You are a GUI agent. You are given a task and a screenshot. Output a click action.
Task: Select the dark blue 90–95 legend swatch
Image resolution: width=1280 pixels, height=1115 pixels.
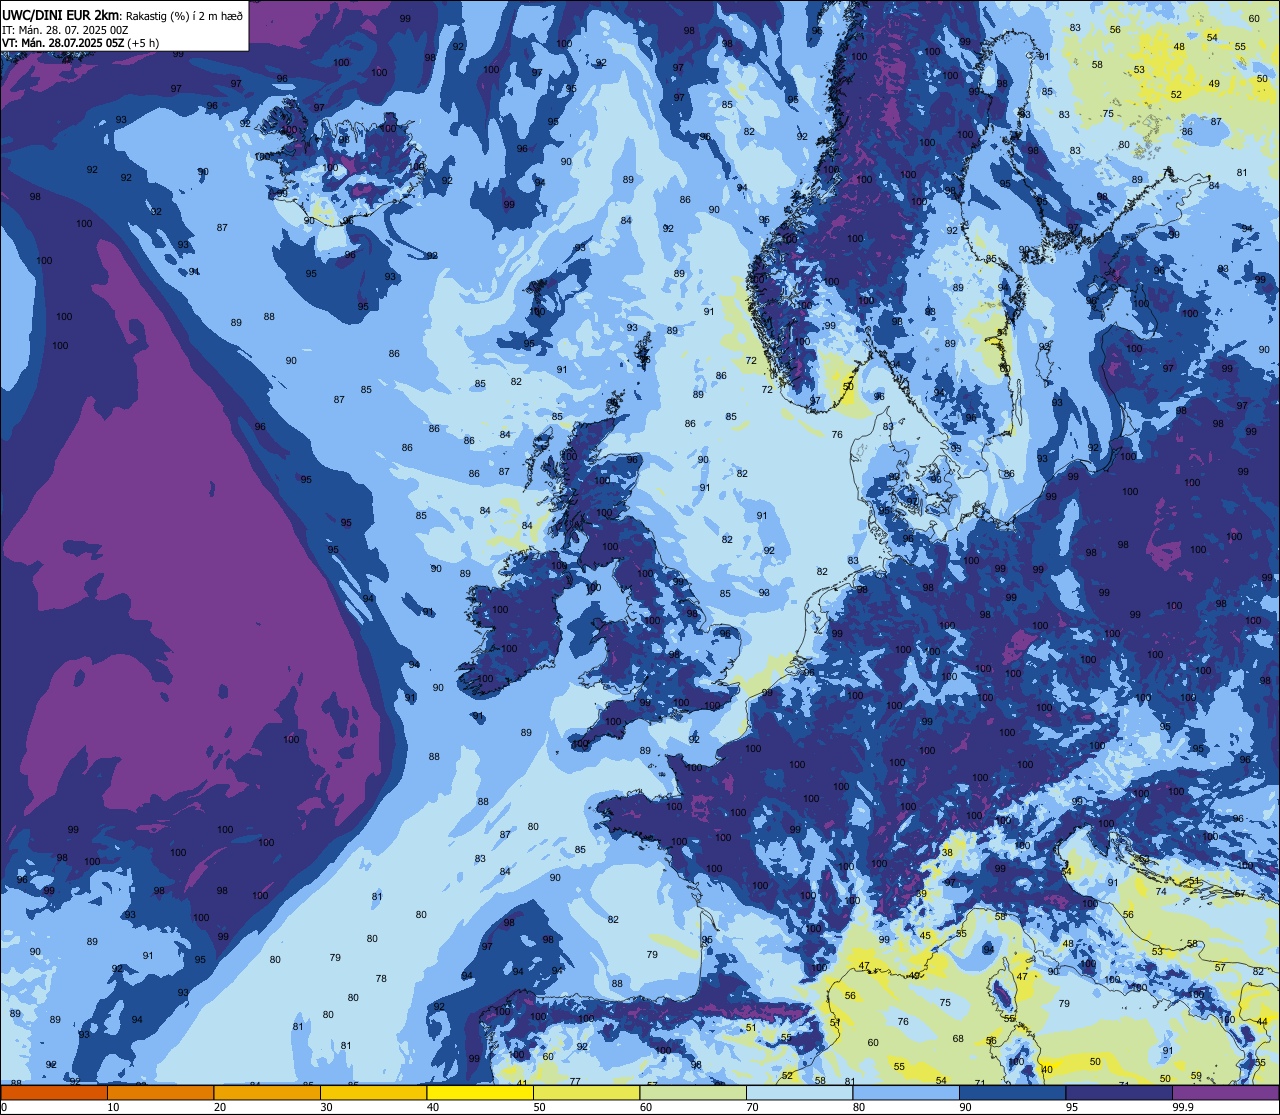[1012, 1092]
